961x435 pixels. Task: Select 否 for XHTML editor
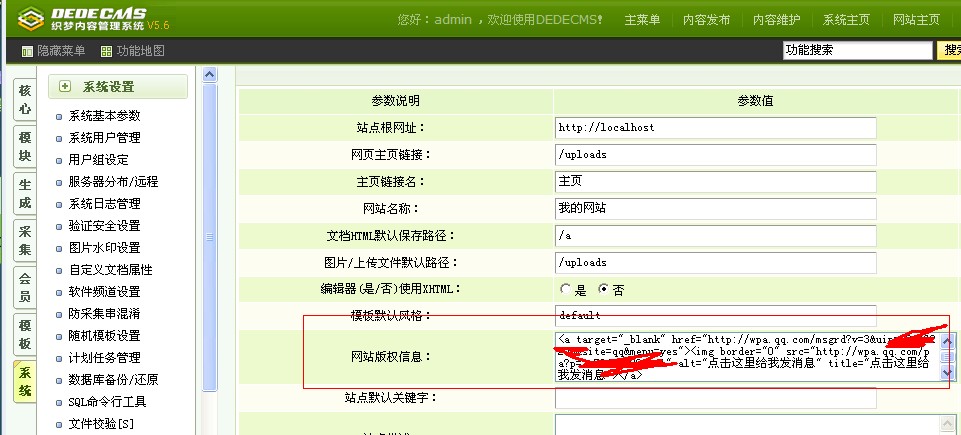pyautogui.click(x=603, y=289)
